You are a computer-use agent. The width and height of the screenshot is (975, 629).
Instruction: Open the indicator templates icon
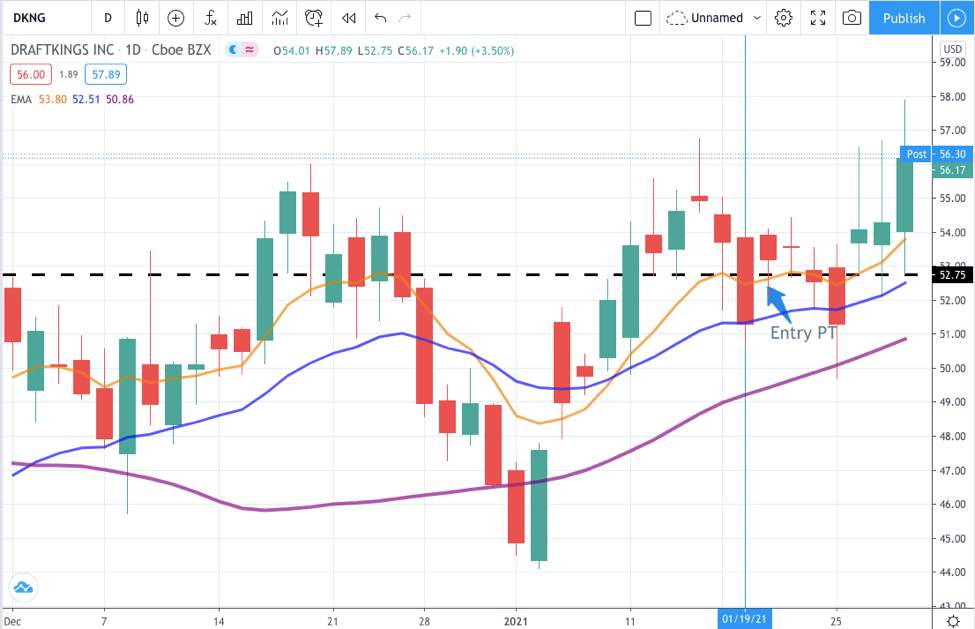point(280,18)
